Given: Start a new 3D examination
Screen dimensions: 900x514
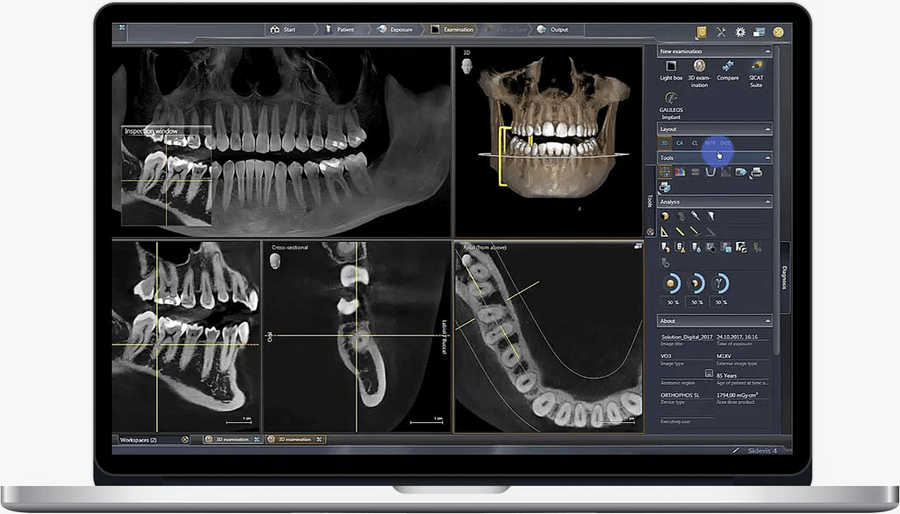Looking at the screenshot, I should pos(699,67).
